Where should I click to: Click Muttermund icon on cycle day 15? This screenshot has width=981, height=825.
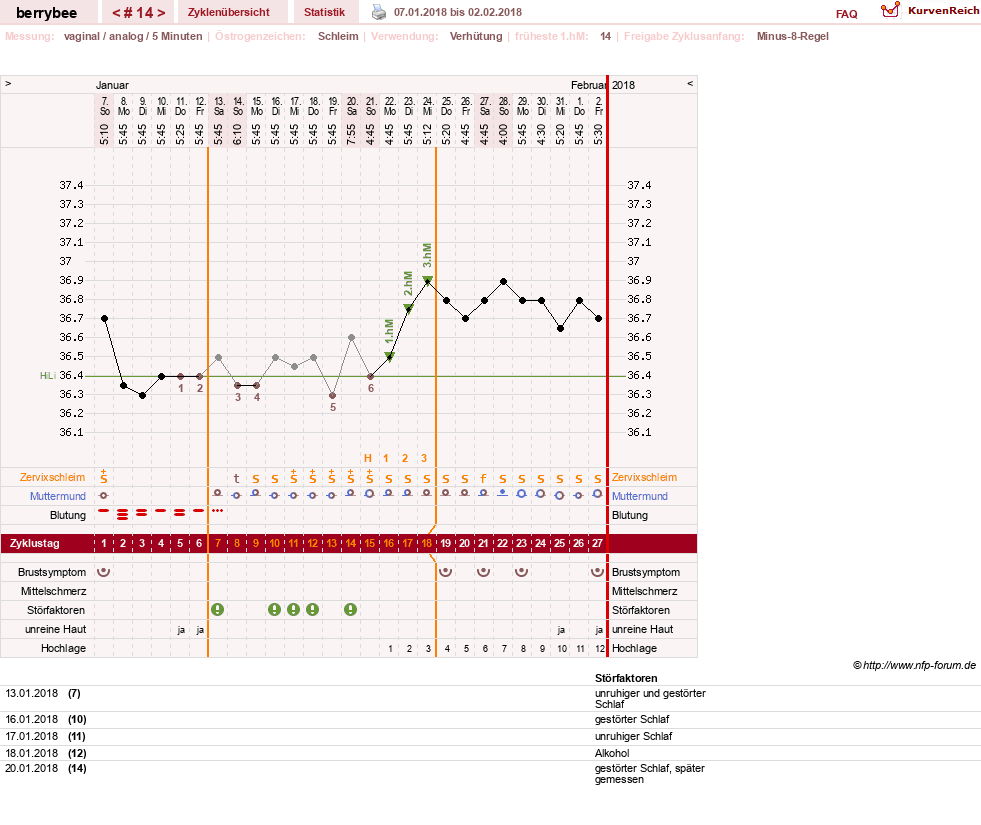(x=370, y=493)
